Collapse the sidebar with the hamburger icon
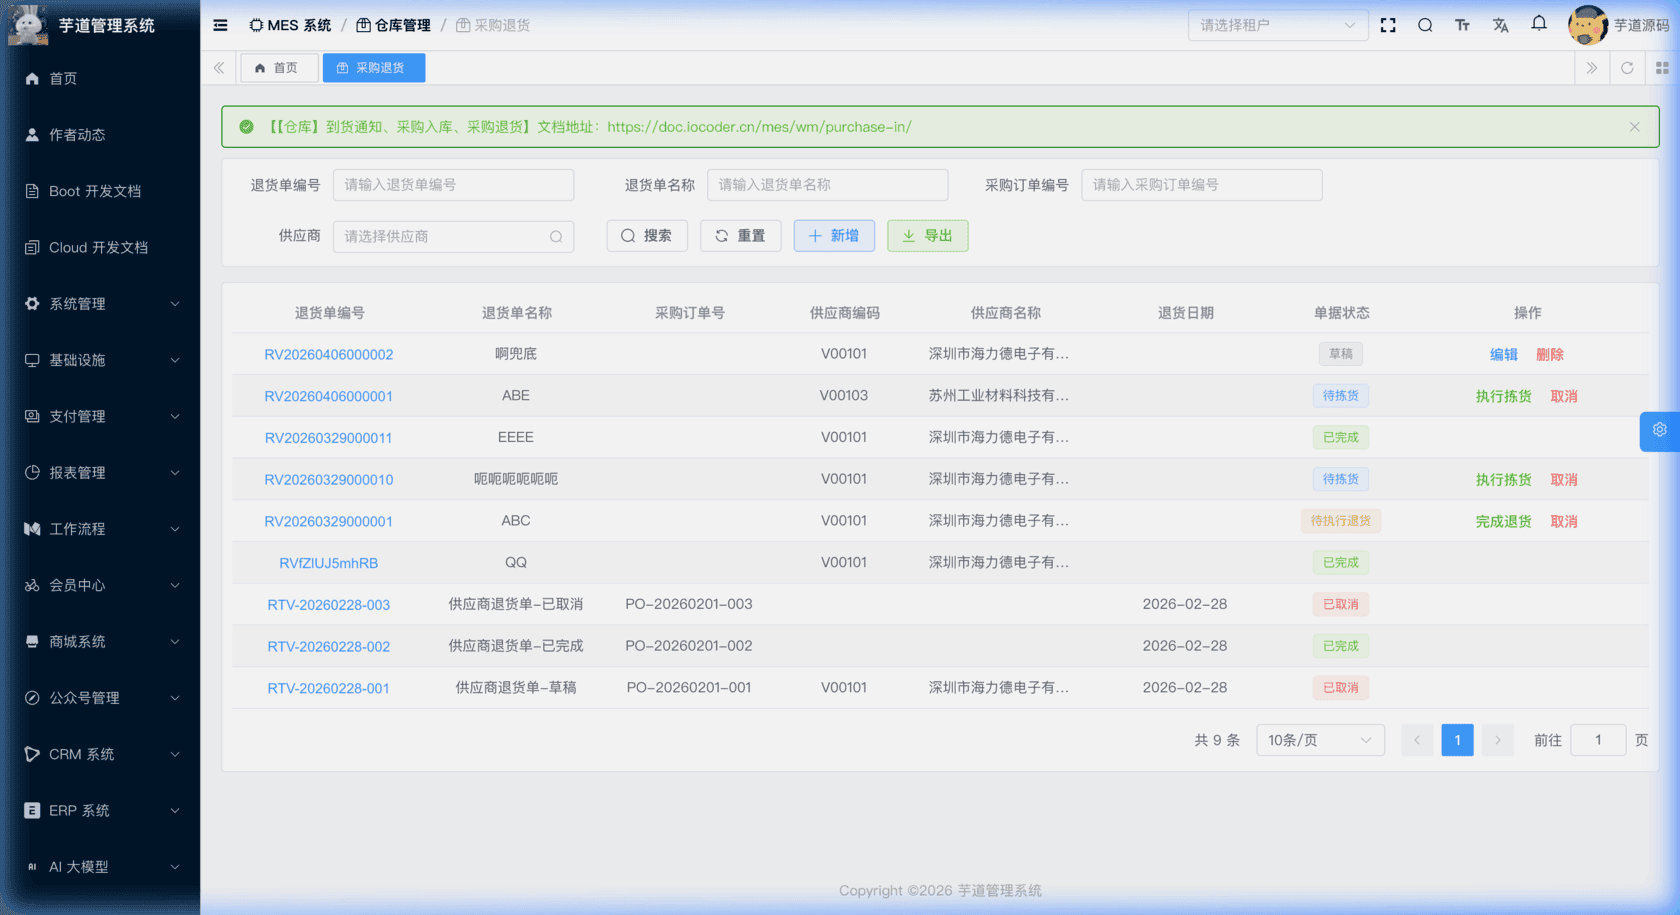 220,25
